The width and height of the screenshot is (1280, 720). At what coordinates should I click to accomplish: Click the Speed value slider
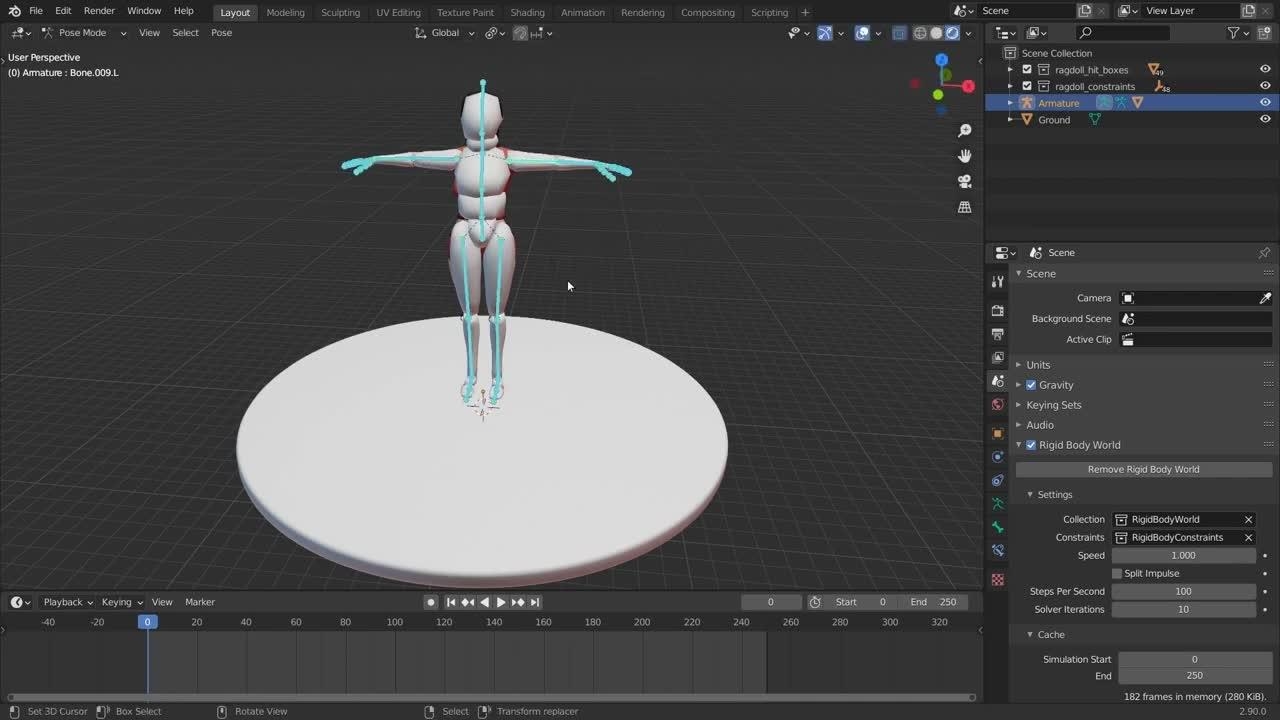[1183, 556]
